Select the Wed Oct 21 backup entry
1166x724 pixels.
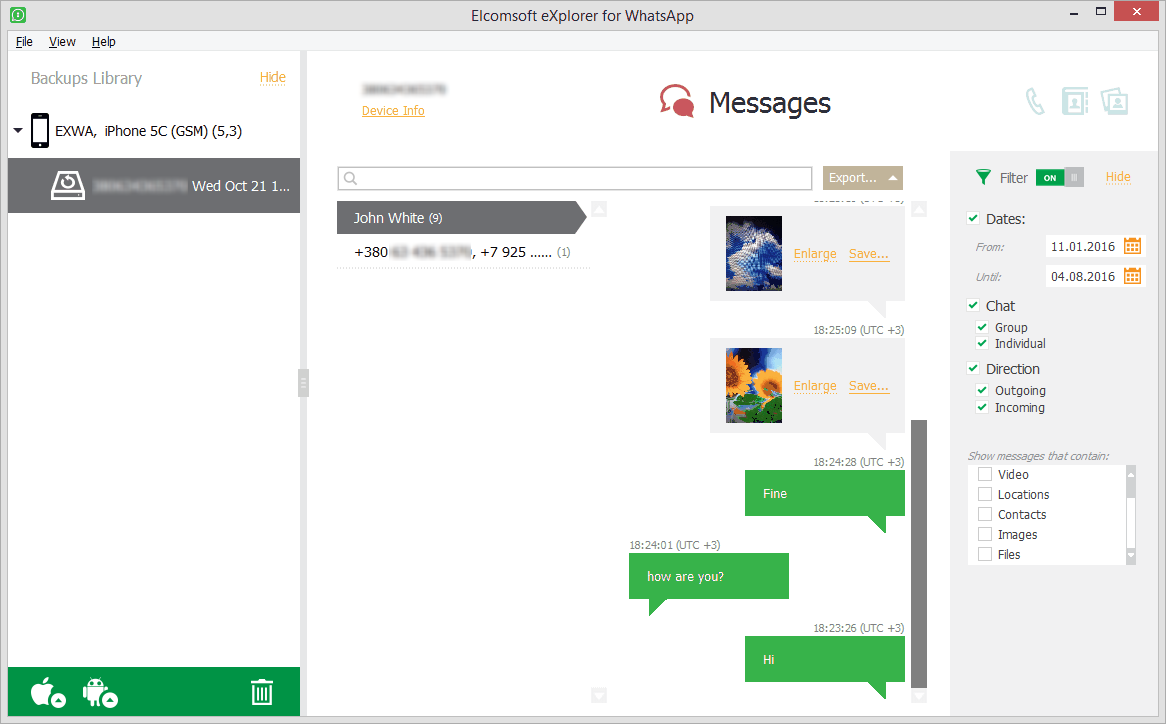coord(154,185)
